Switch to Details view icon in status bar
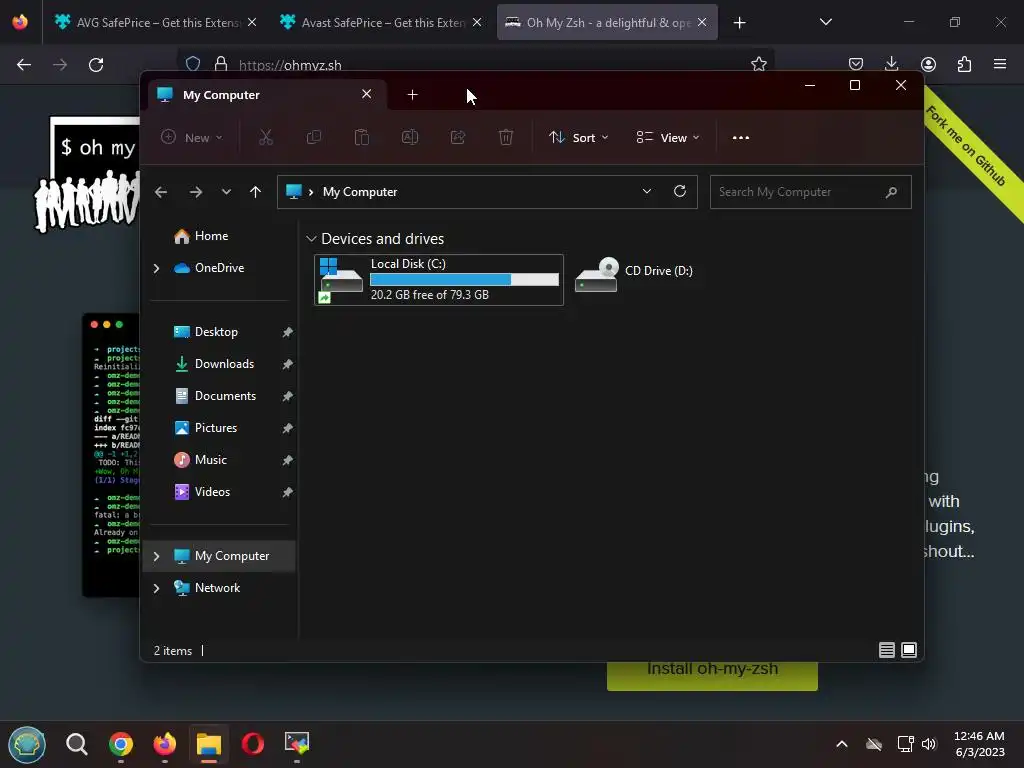Image resolution: width=1024 pixels, height=768 pixels. tap(886, 650)
